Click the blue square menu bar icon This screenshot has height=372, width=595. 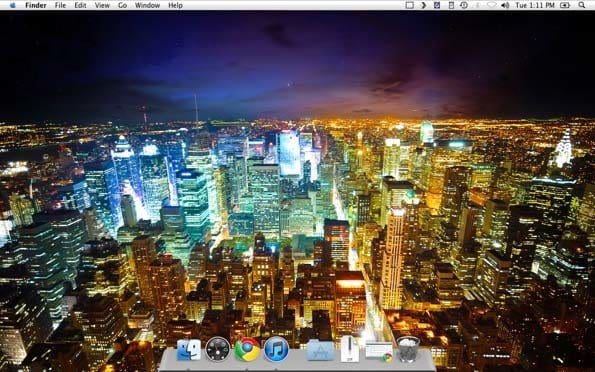tap(437, 5)
